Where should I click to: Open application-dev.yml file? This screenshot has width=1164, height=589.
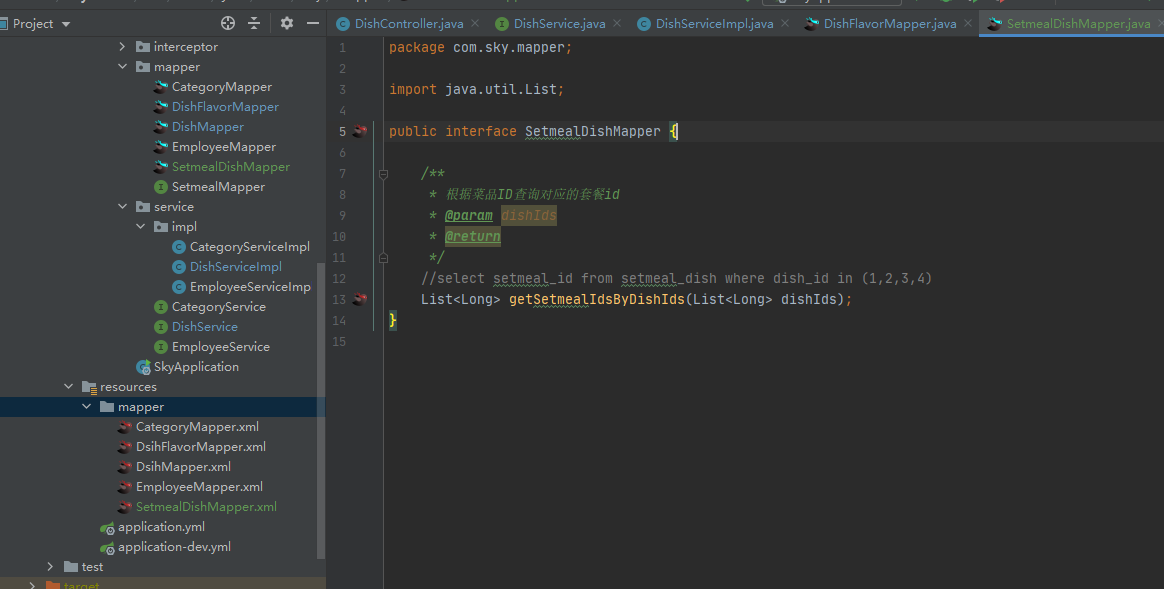[x=174, y=547]
